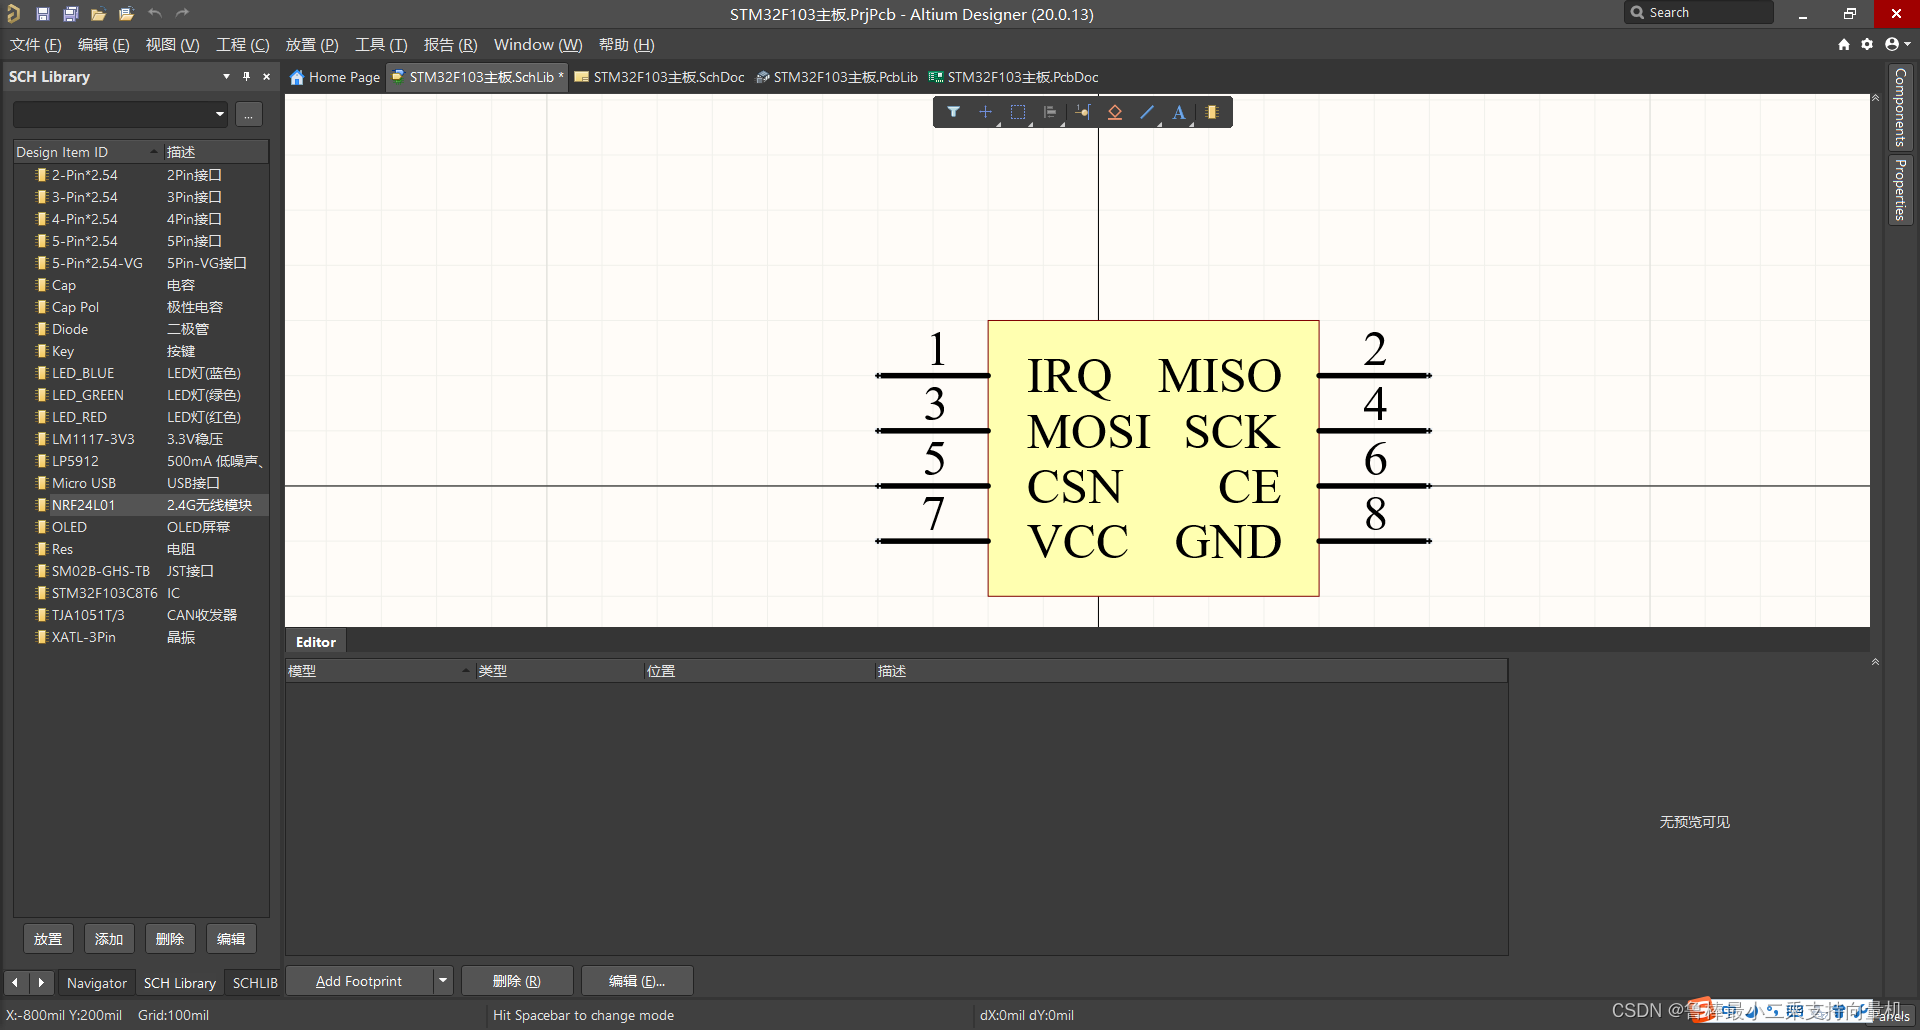Select the TJA1051T/3 component

(141, 615)
